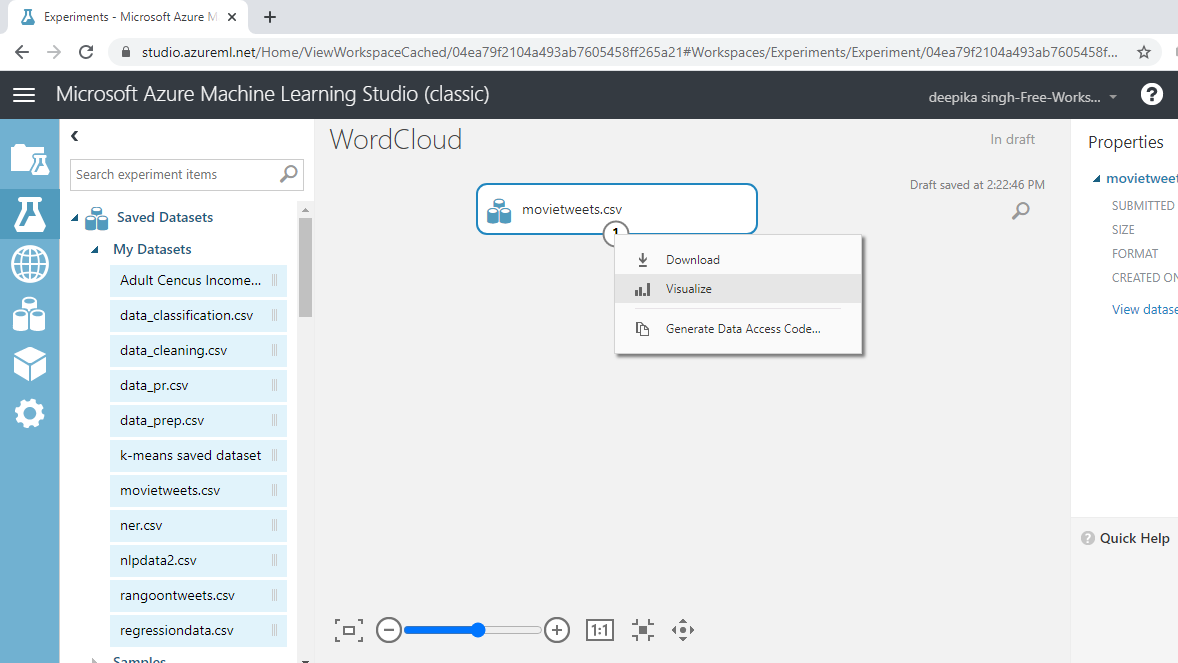Click the View dataset link
The image size is (1178, 663).
point(1144,310)
